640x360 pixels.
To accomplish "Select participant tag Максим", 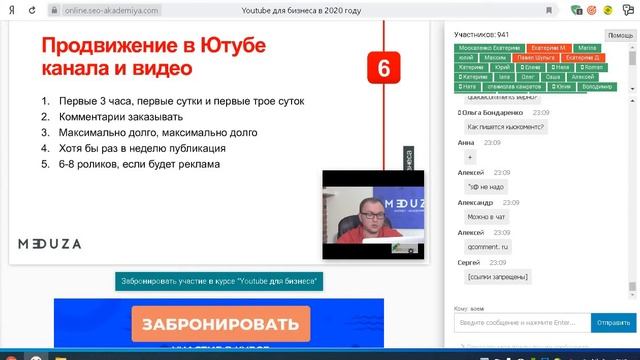I will coord(495,58).
